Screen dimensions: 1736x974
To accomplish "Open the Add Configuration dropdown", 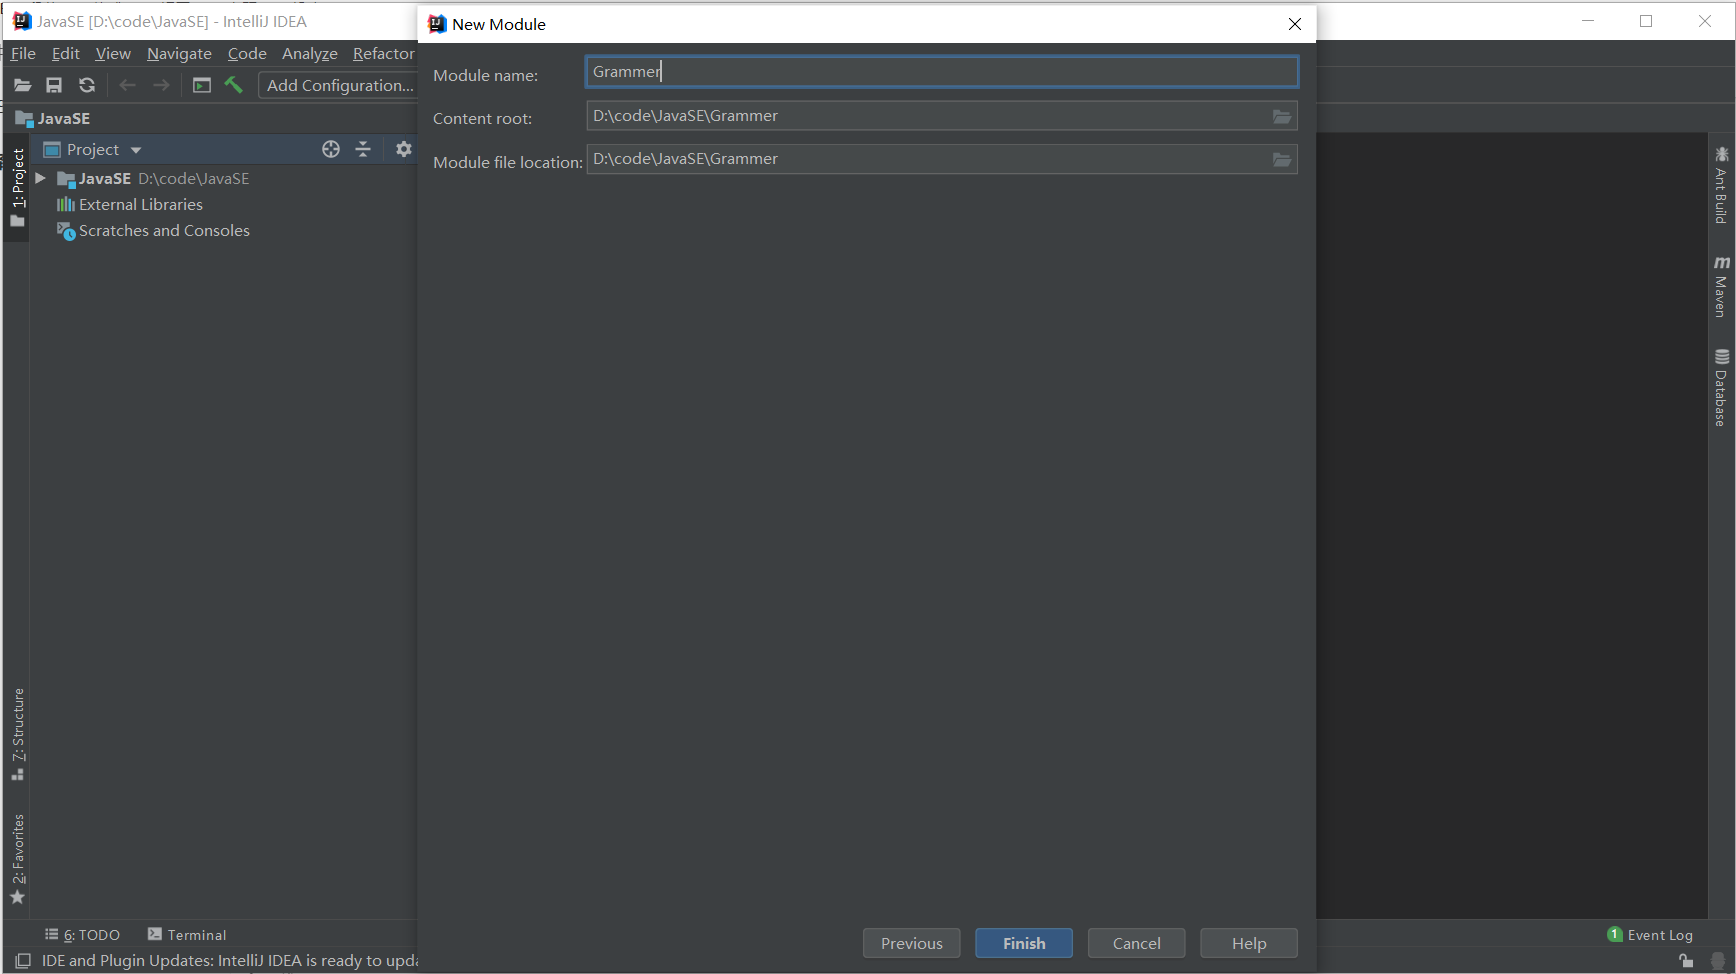I will click(339, 86).
